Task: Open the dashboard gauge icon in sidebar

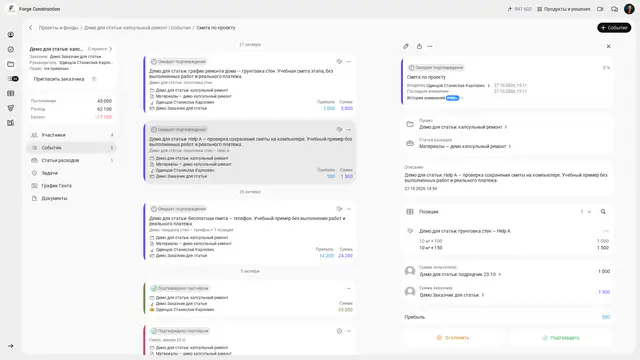Action: (x=11, y=49)
